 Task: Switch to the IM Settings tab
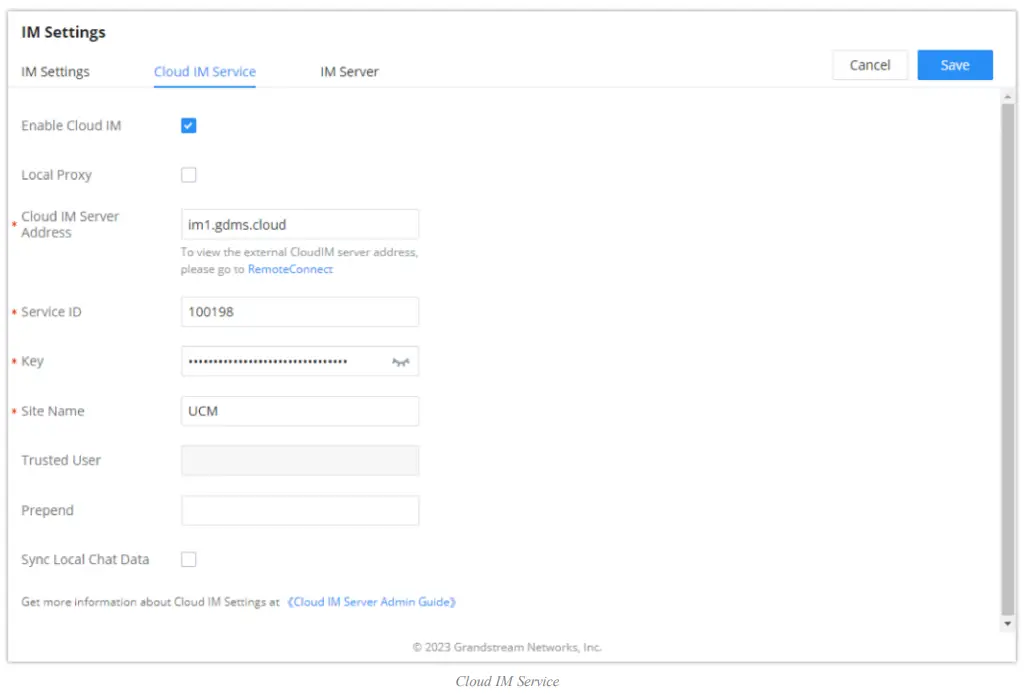click(x=55, y=72)
